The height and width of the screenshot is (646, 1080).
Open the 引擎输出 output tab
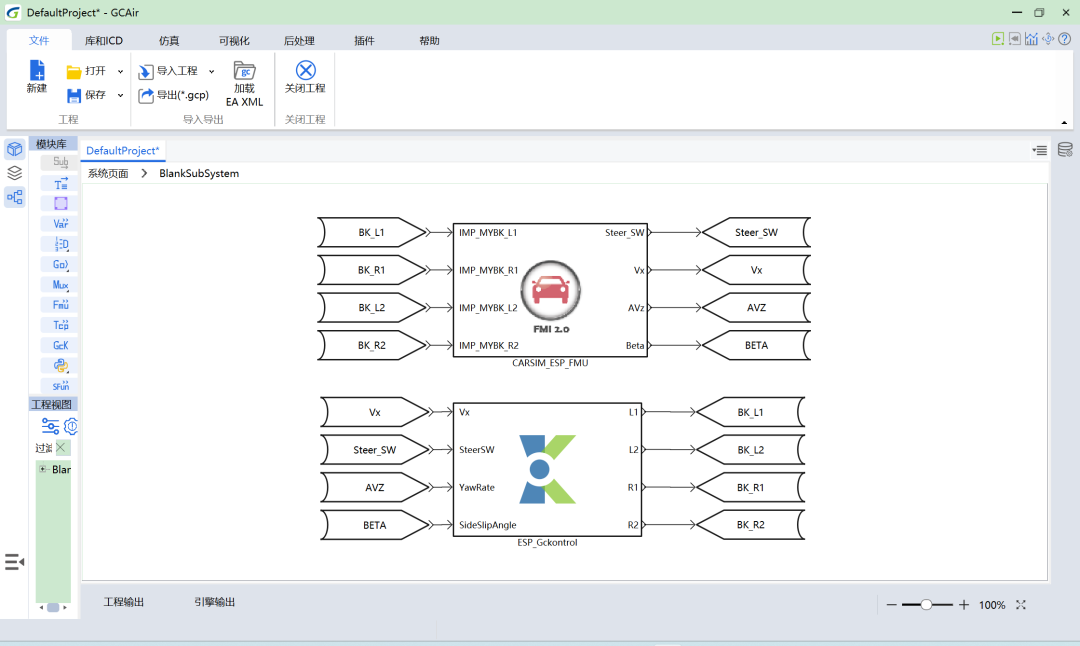pyautogui.click(x=214, y=602)
